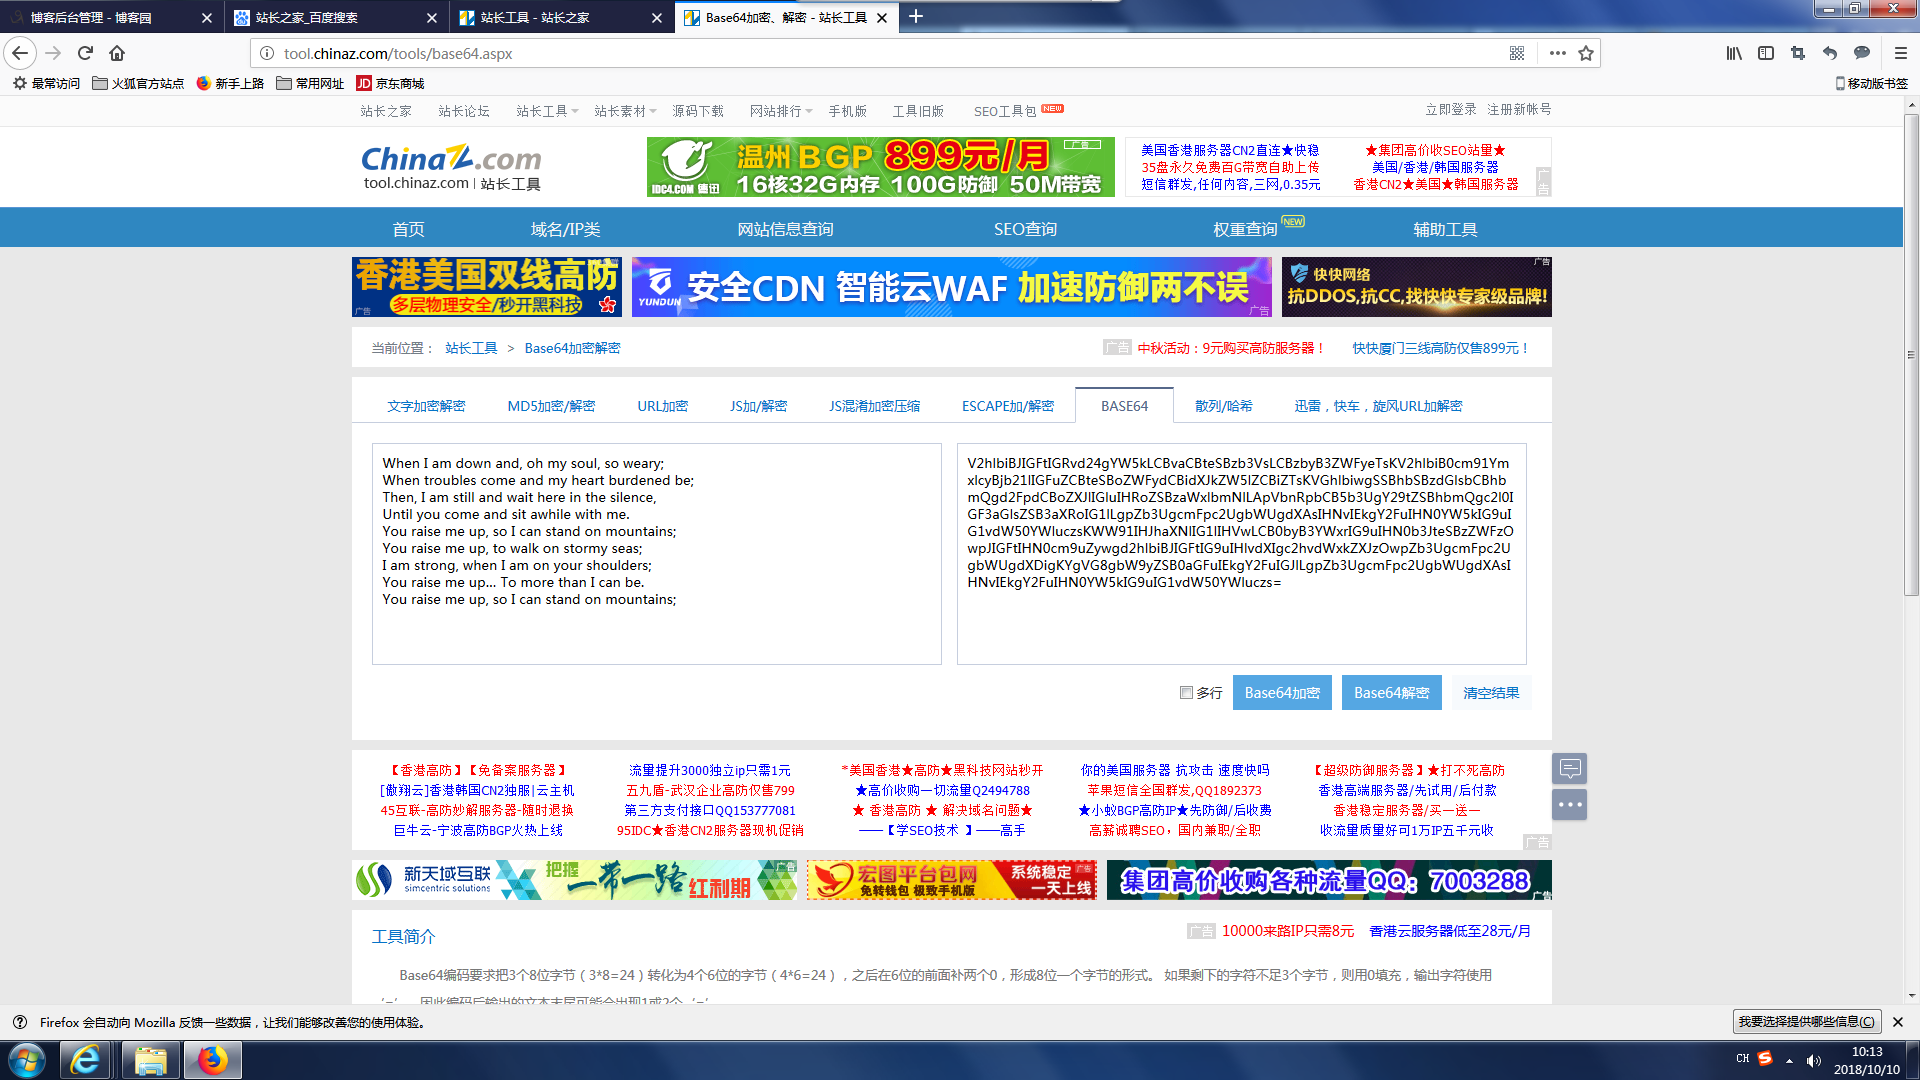1920x1080 pixels.
Task: Click the 清空结果 link
Action: click(1490, 692)
